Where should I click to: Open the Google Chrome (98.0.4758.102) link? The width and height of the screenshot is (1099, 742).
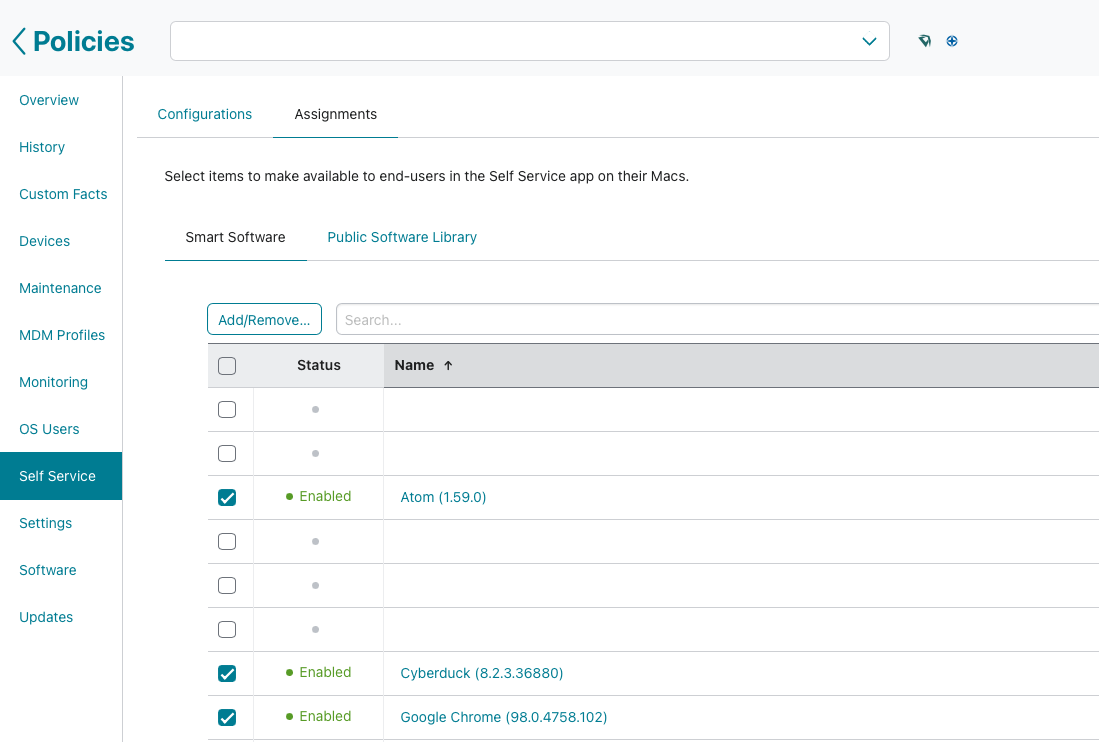[x=504, y=717]
